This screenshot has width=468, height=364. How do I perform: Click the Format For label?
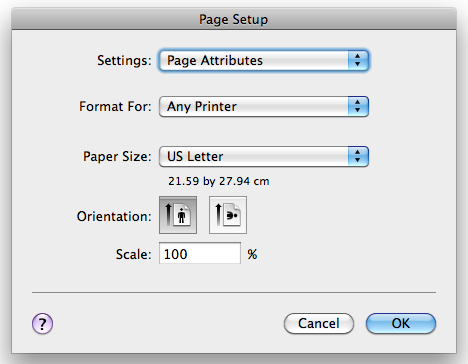(115, 107)
